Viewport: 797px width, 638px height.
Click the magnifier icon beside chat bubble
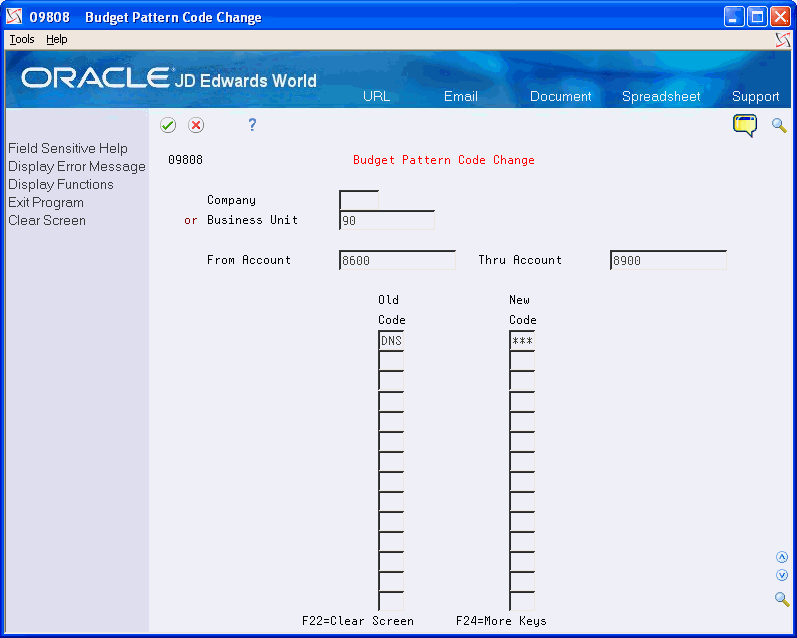tap(779, 125)
